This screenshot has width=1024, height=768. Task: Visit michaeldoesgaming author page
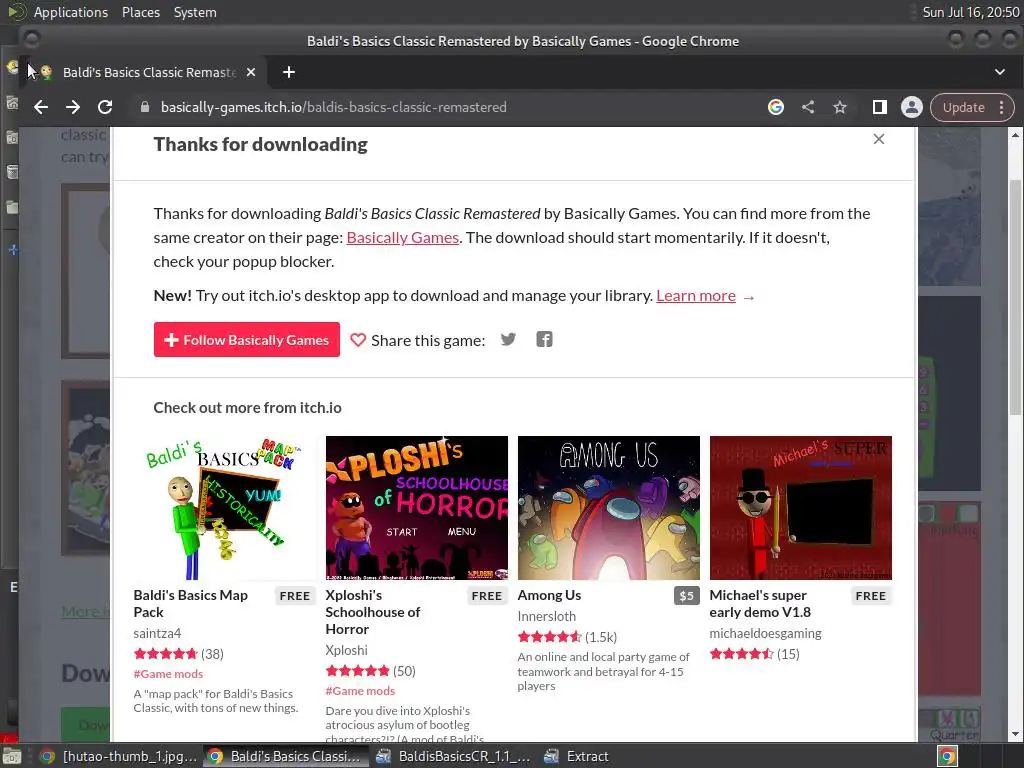765,633
